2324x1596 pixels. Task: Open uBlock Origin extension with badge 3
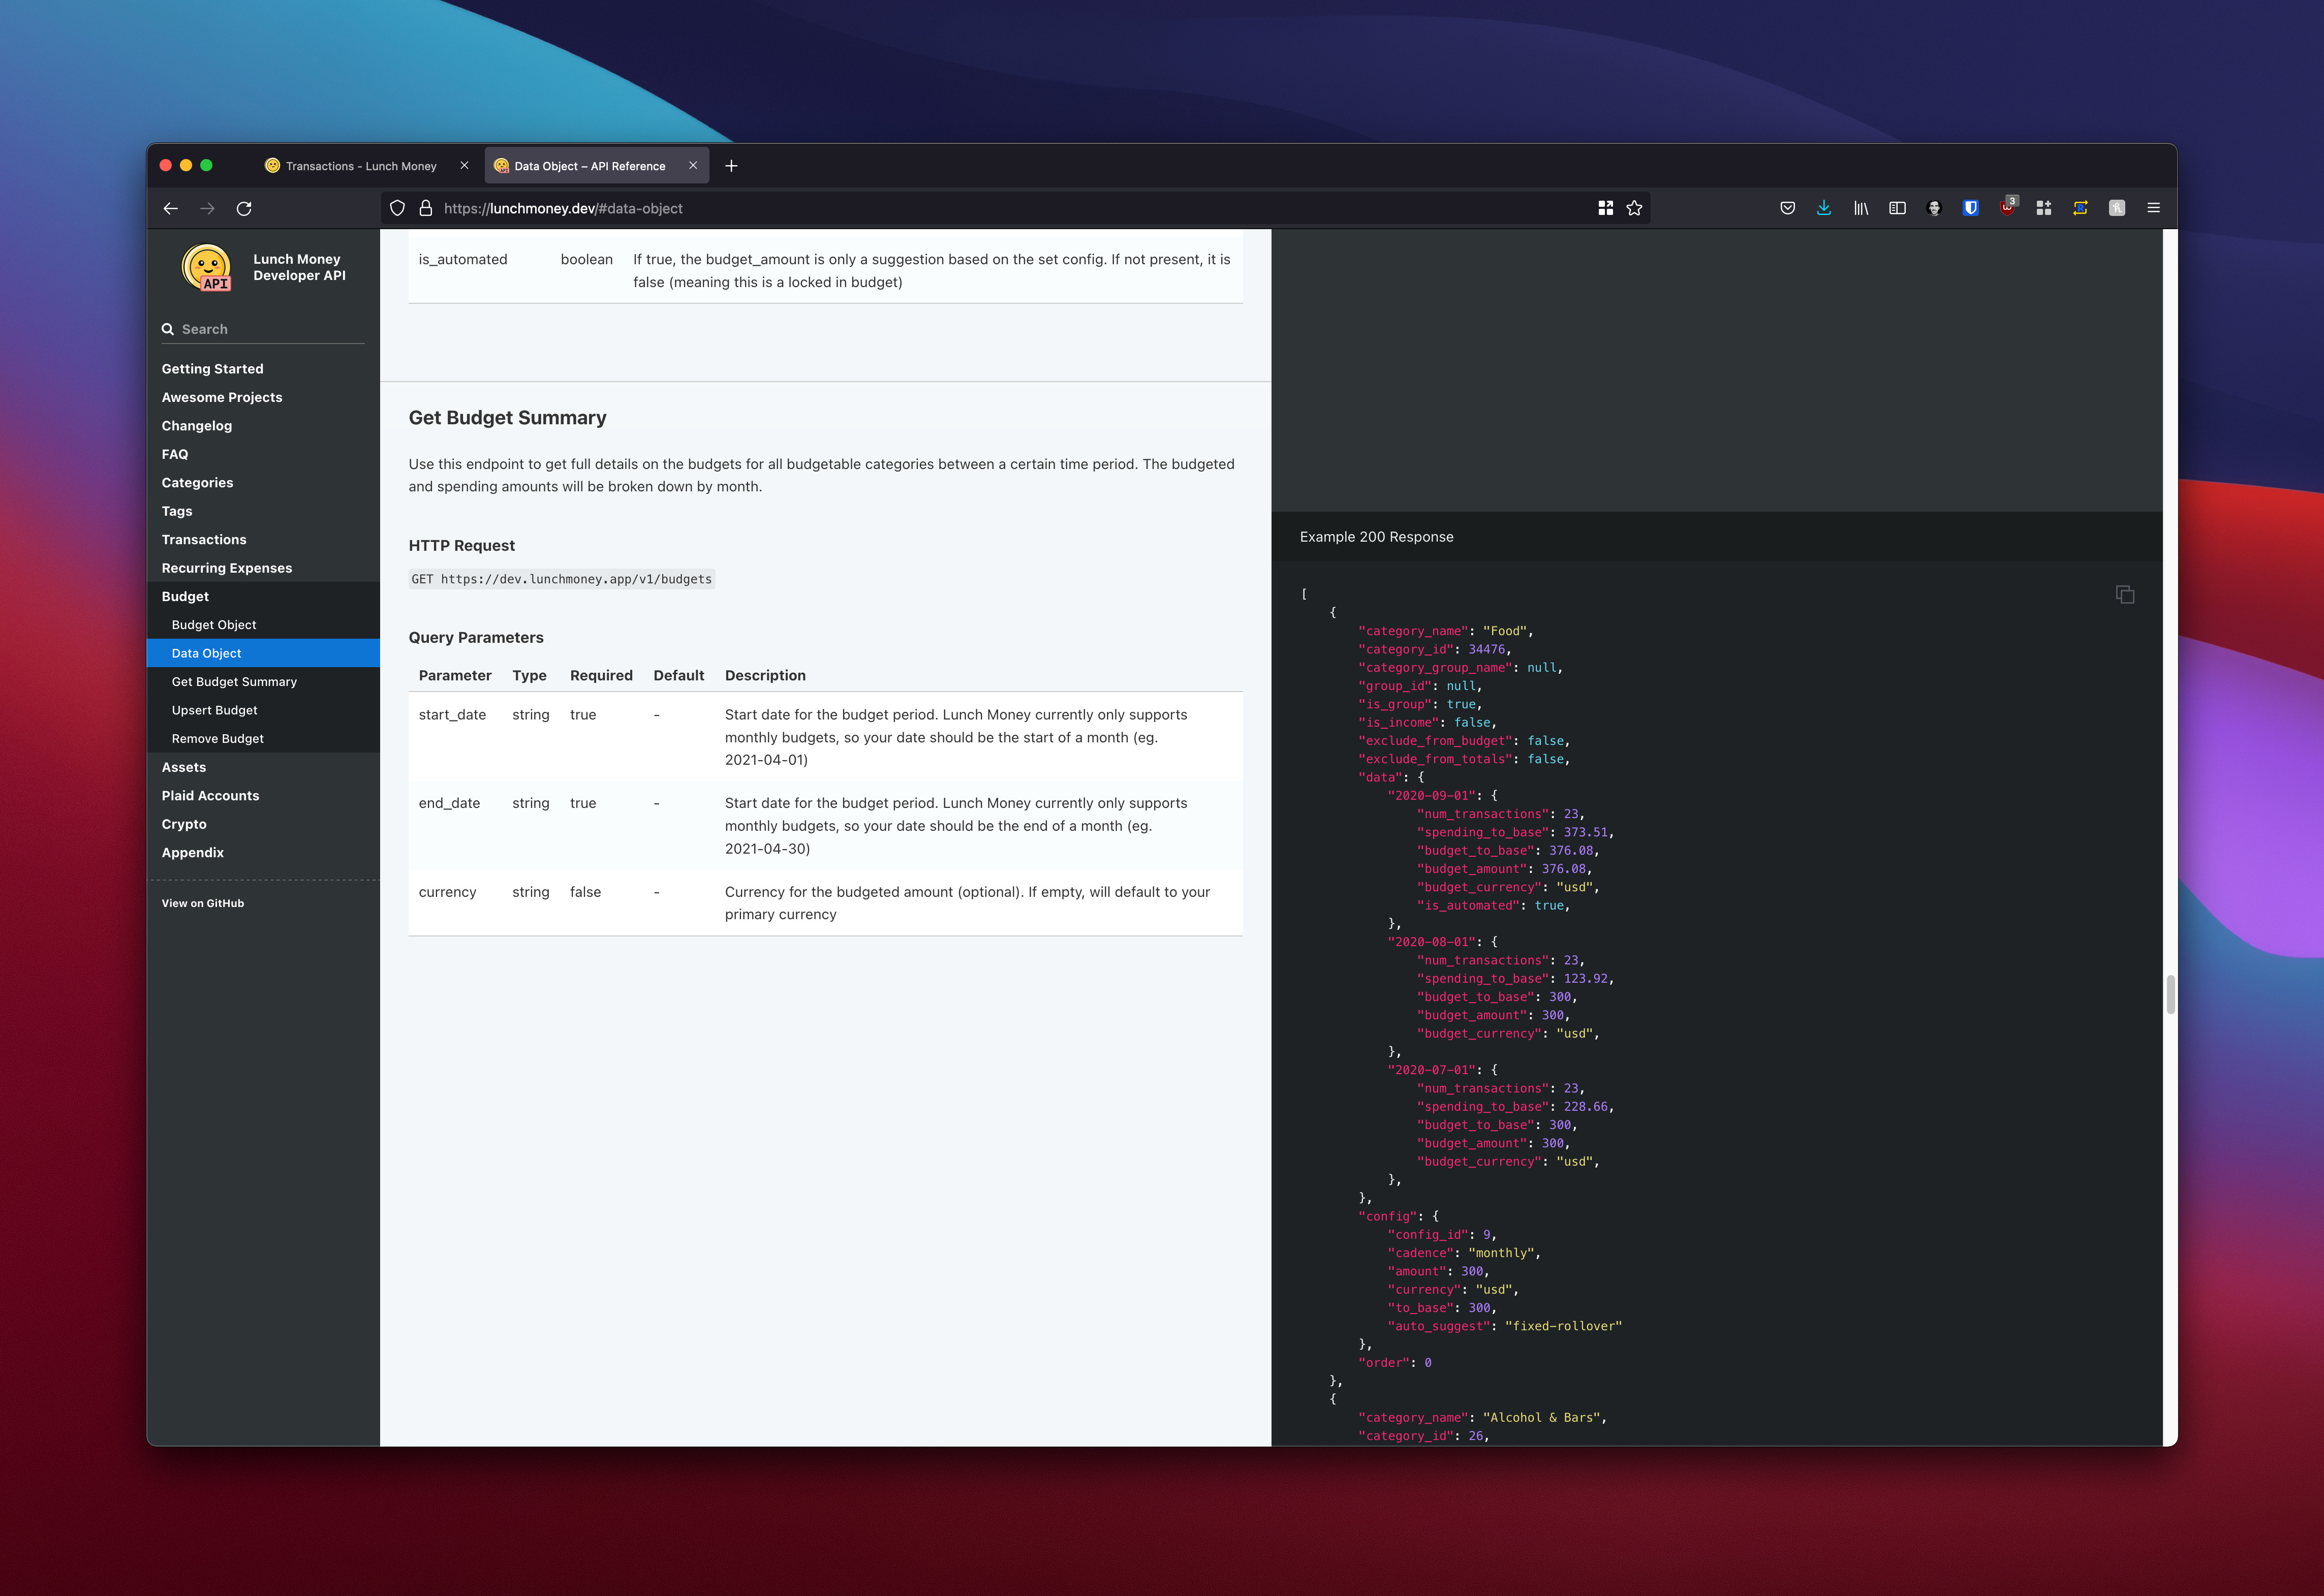point(2007,207)
